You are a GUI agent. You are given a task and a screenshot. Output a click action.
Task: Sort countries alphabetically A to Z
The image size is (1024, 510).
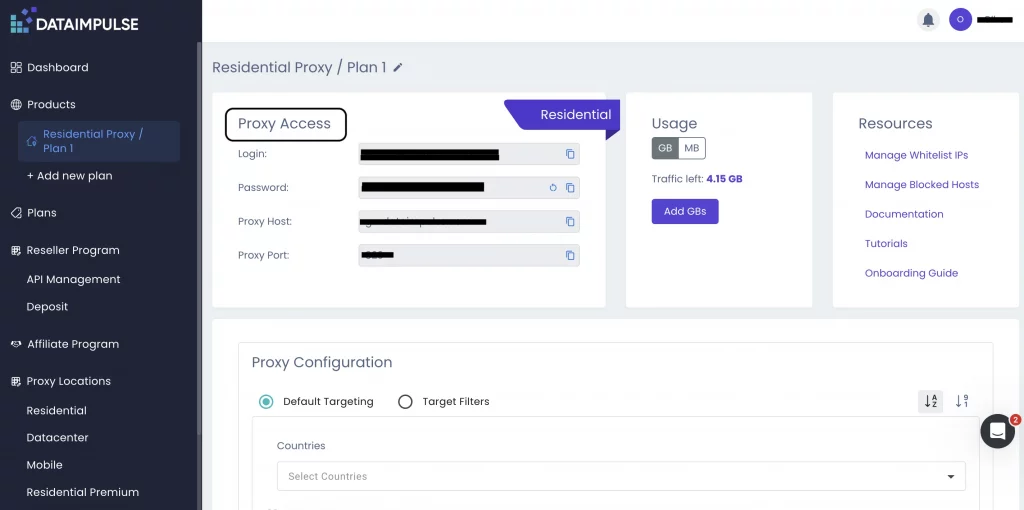coord(930,401)
